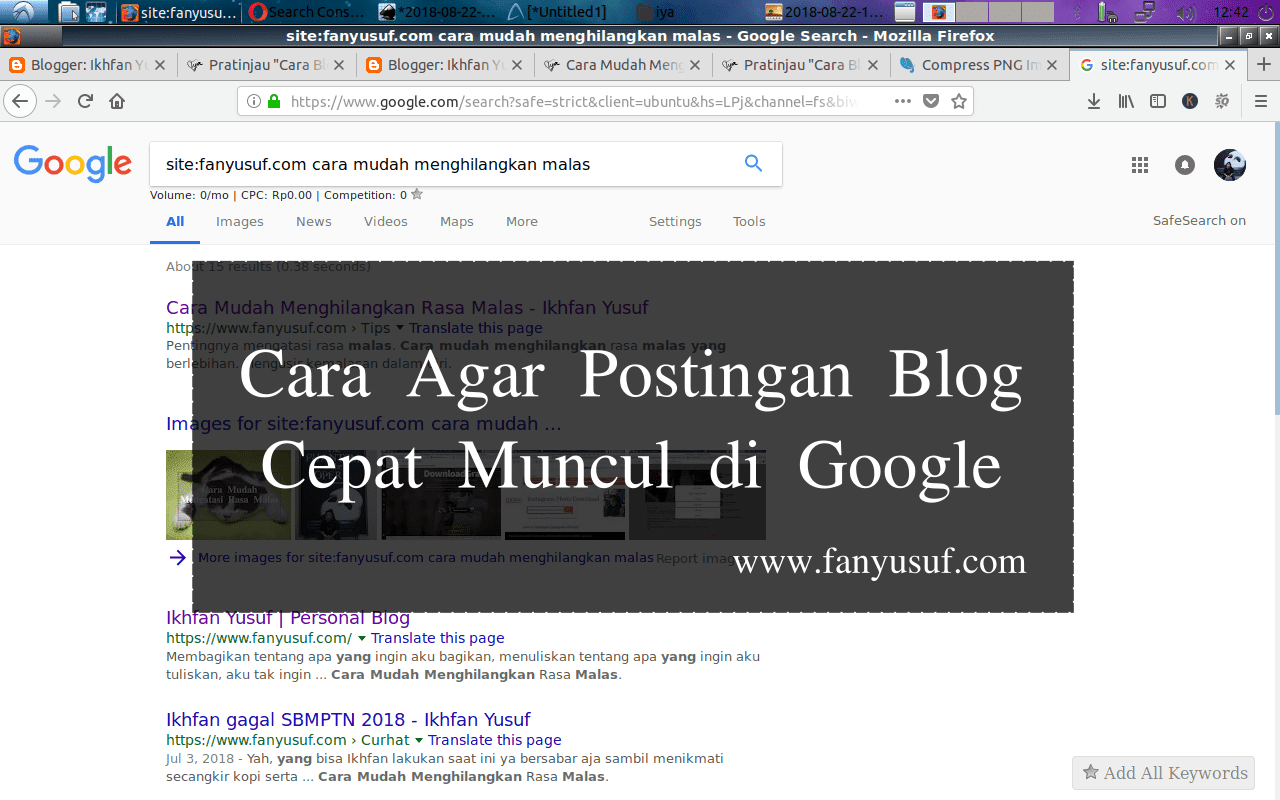Click the page vertical scrollbar thumb

[1275, 270]
